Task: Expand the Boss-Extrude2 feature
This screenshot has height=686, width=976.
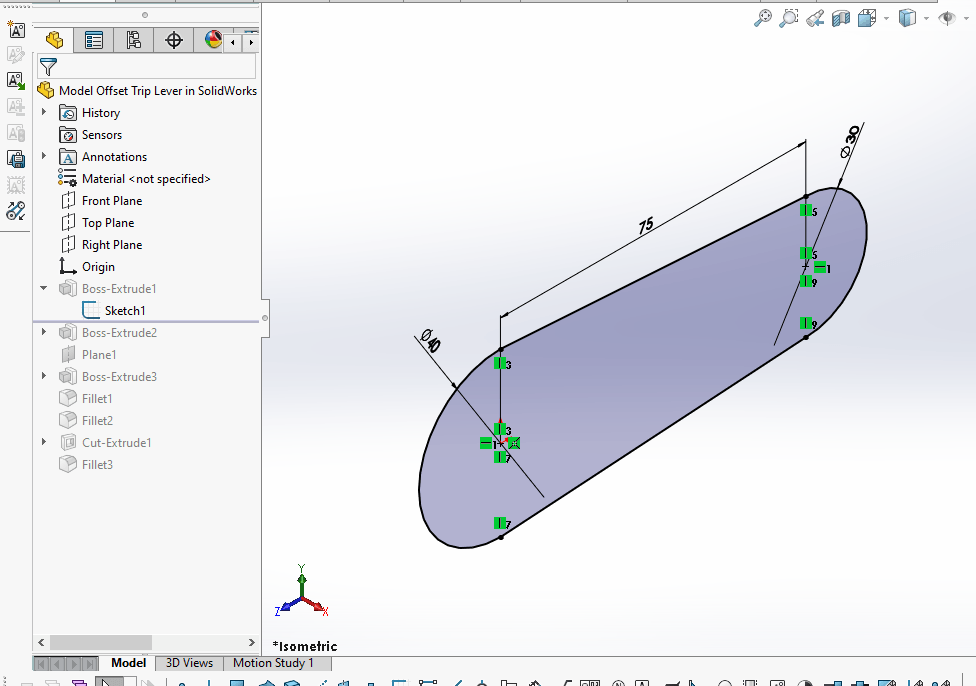Action: pos(43,332)
